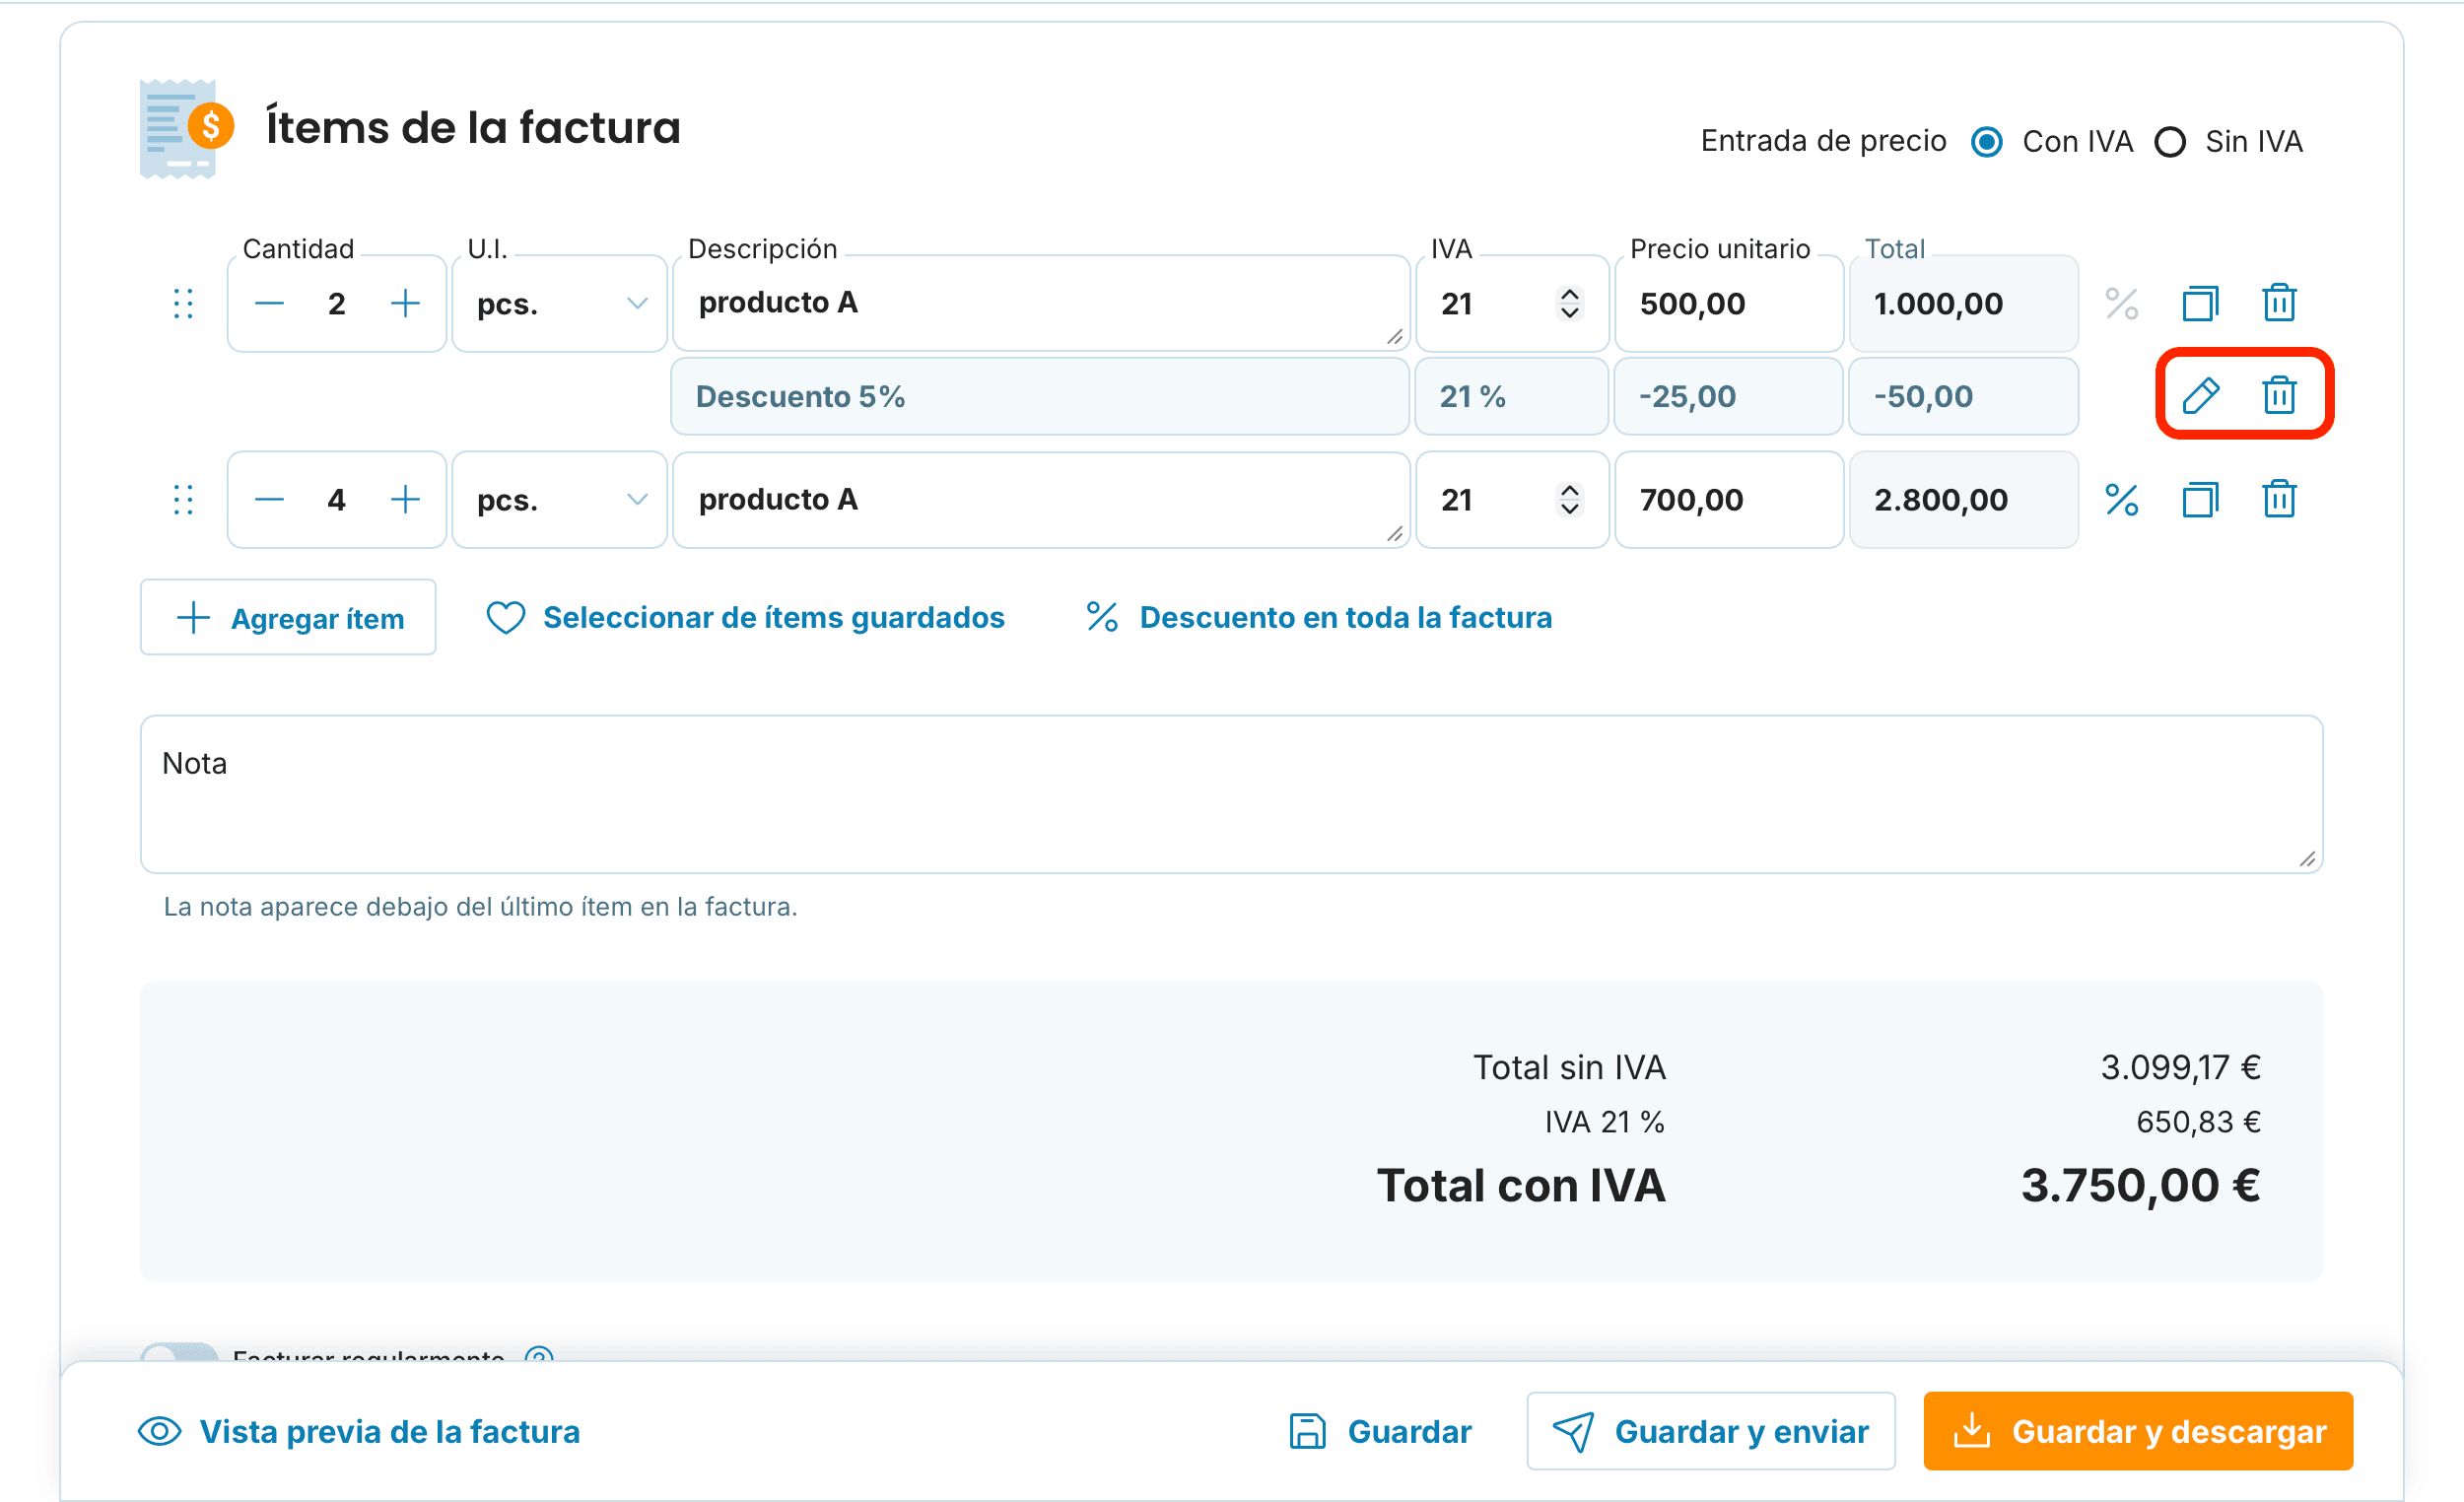Increase quantity of the 500,00 item
The image size is (2464, 1502).
tap(405, 303)
